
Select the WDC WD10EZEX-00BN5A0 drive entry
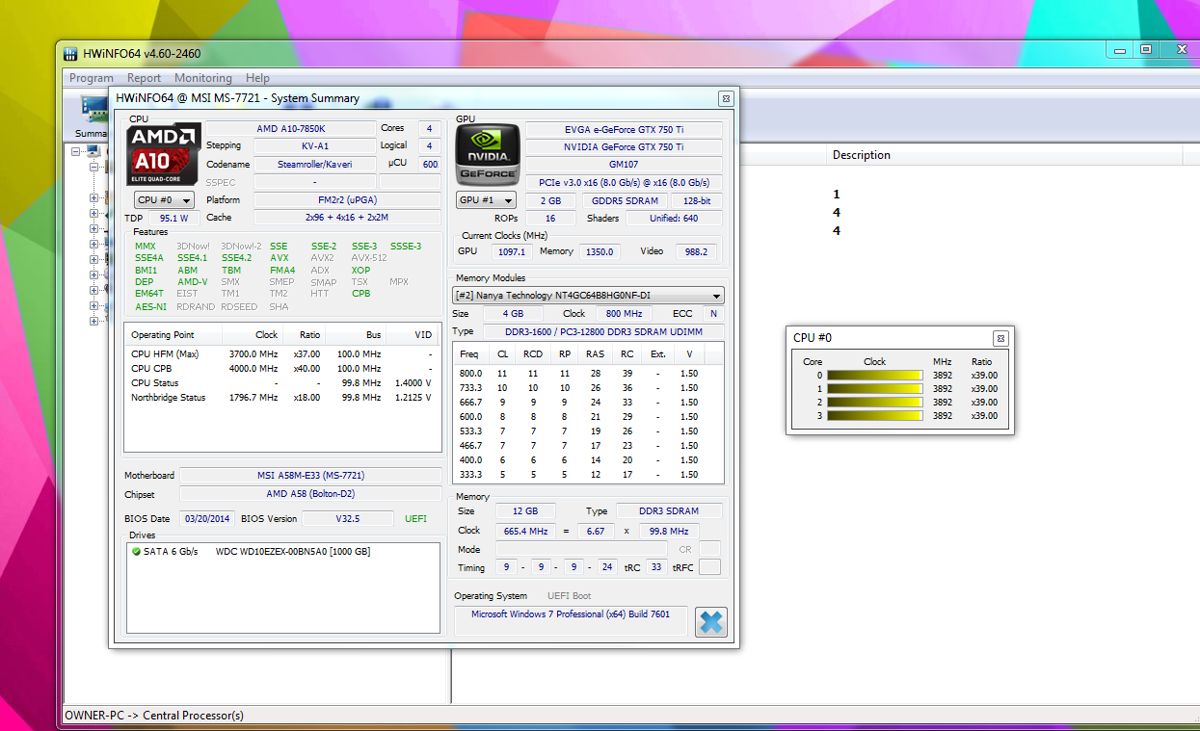pos(293,551)
